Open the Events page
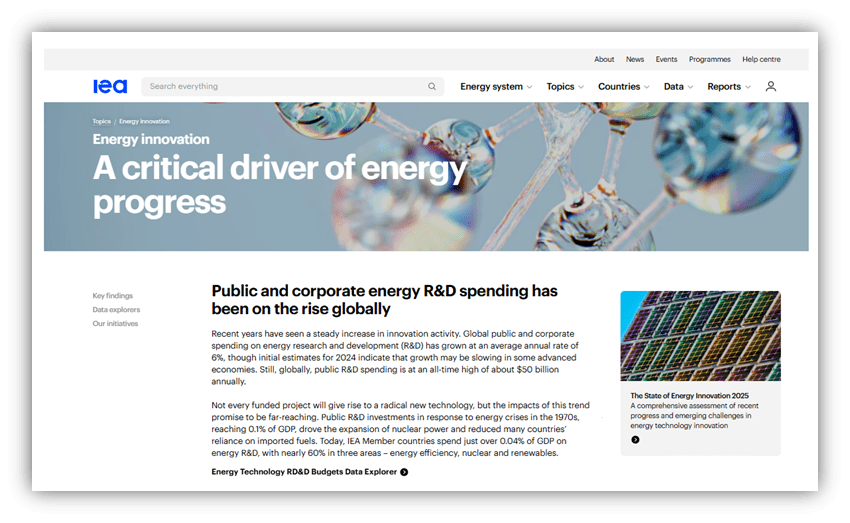The width and height of the screenshot is (850, 523). [x=666, y=59]
